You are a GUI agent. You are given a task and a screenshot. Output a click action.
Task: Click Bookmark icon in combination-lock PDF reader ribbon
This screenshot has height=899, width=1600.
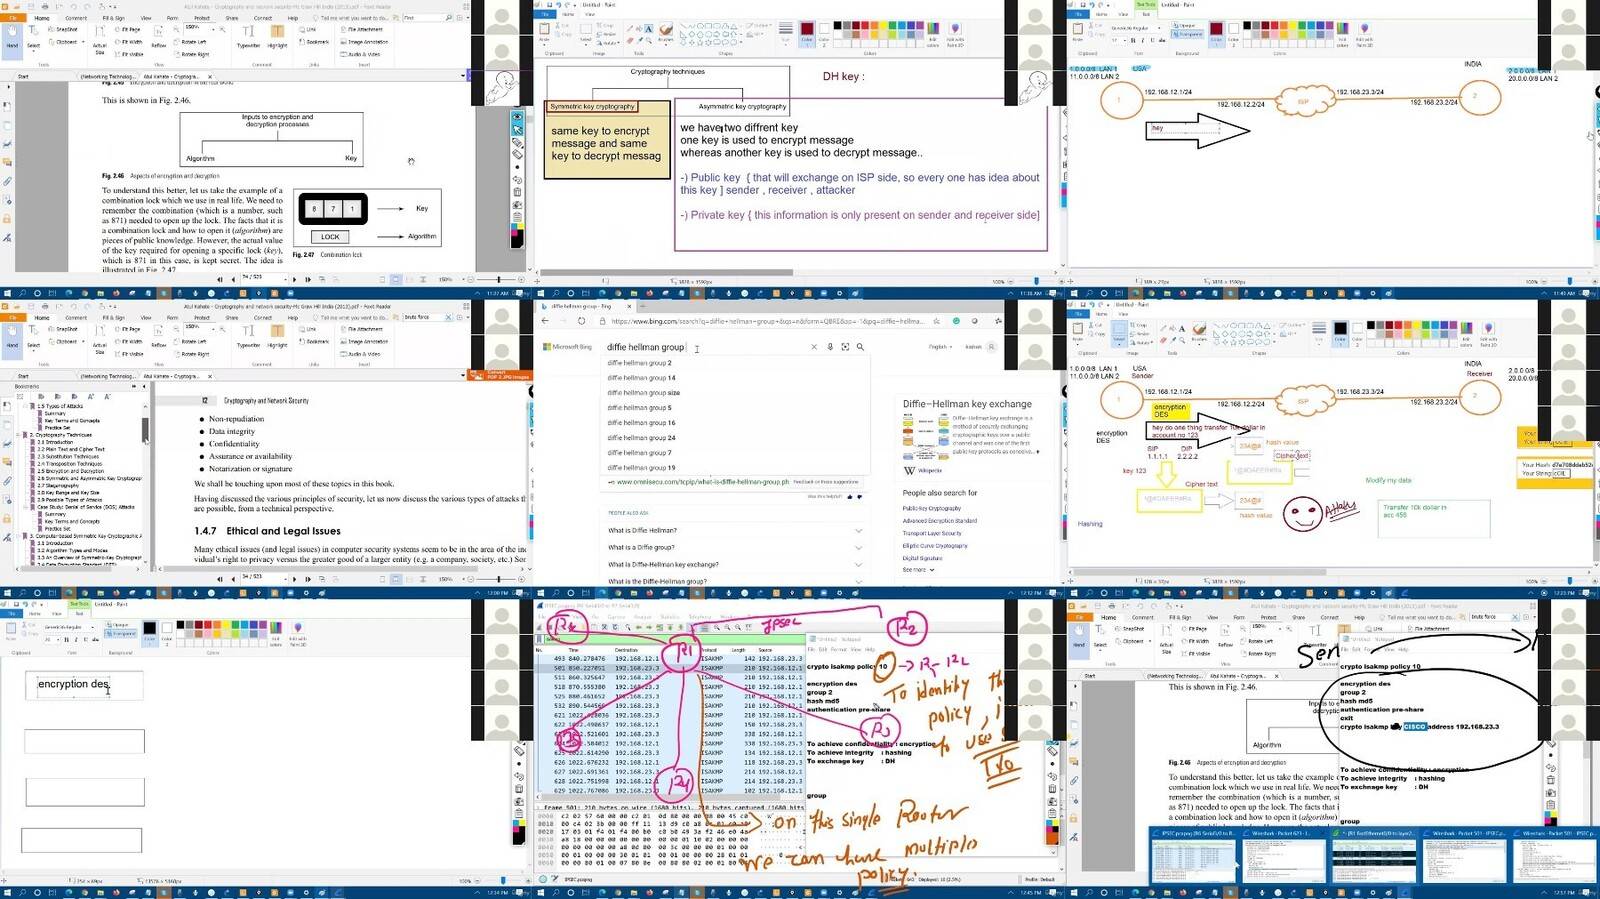[316, 42]
